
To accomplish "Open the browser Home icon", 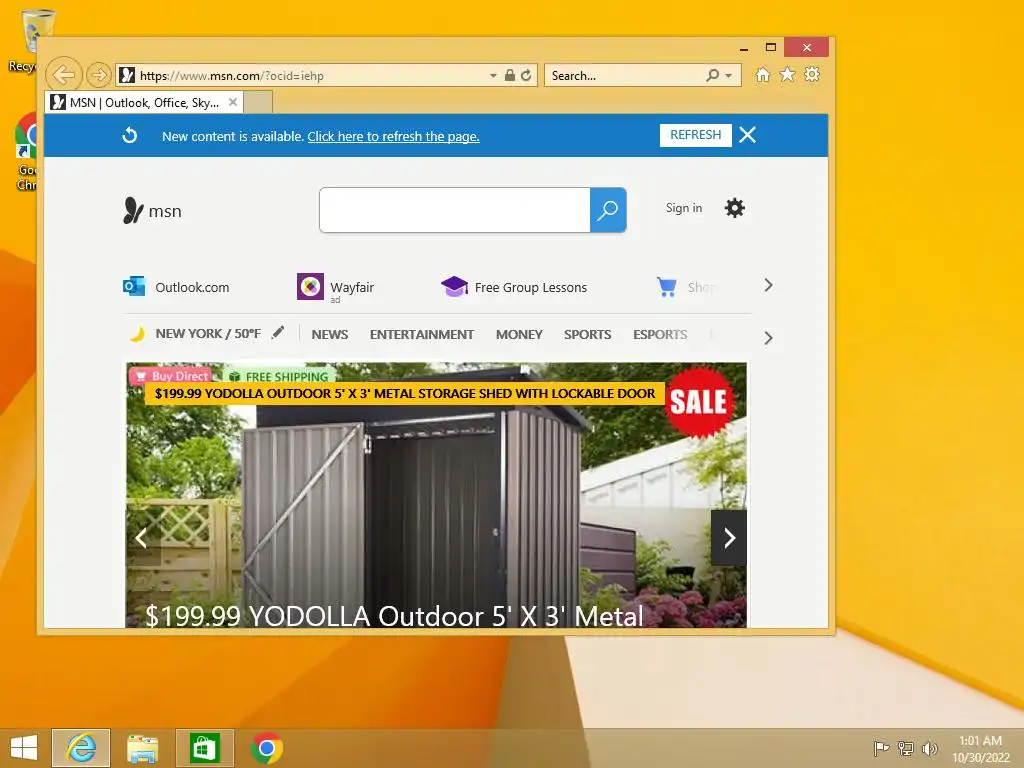I will (763, 74).
